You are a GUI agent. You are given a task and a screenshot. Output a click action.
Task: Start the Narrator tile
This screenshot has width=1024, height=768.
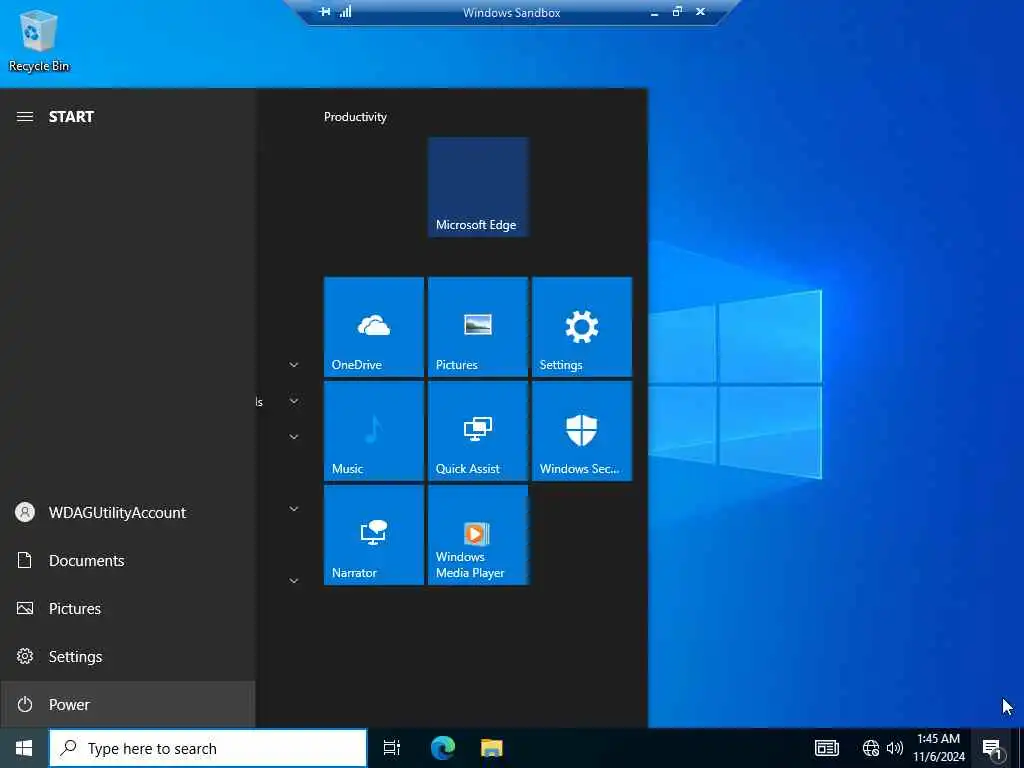[374, 535]
